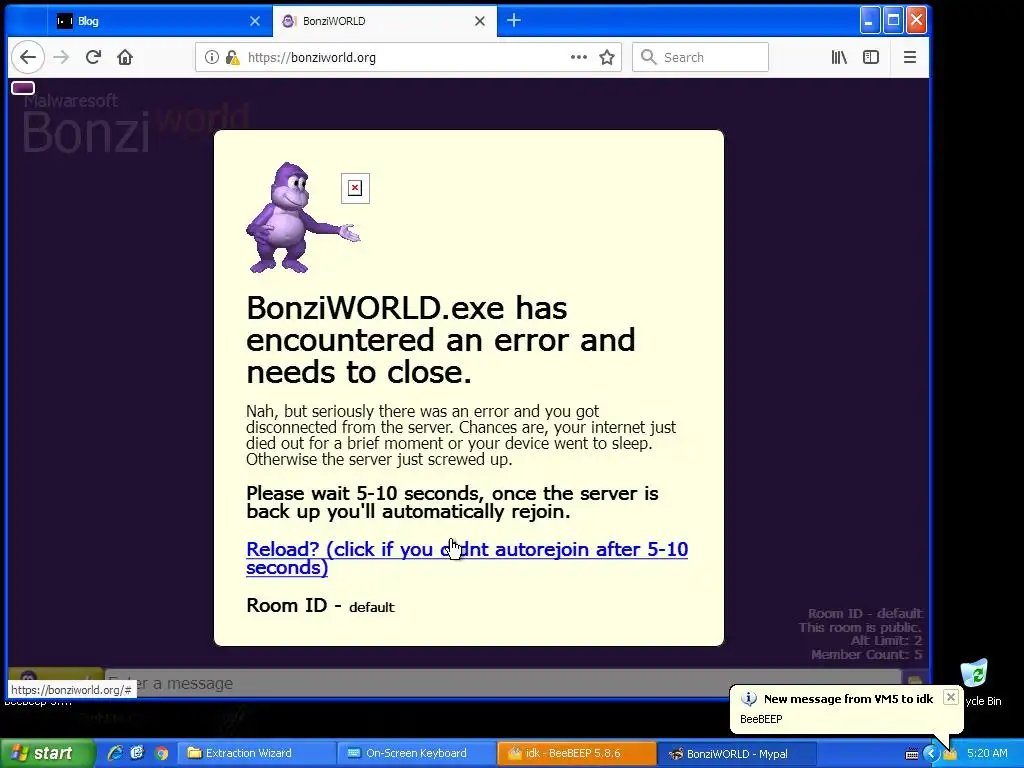Open the middle quick launch globe icon

137,753
